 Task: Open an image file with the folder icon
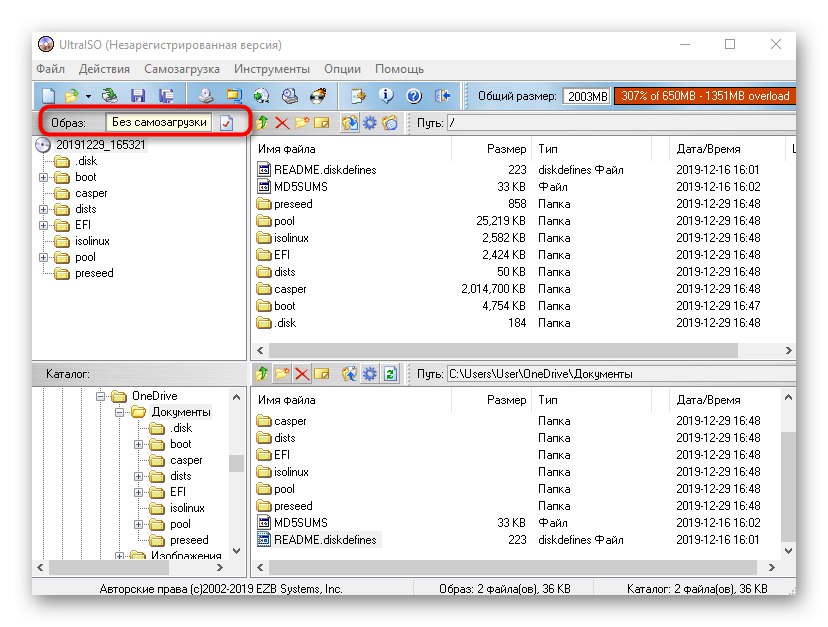(x=71, y=96)
